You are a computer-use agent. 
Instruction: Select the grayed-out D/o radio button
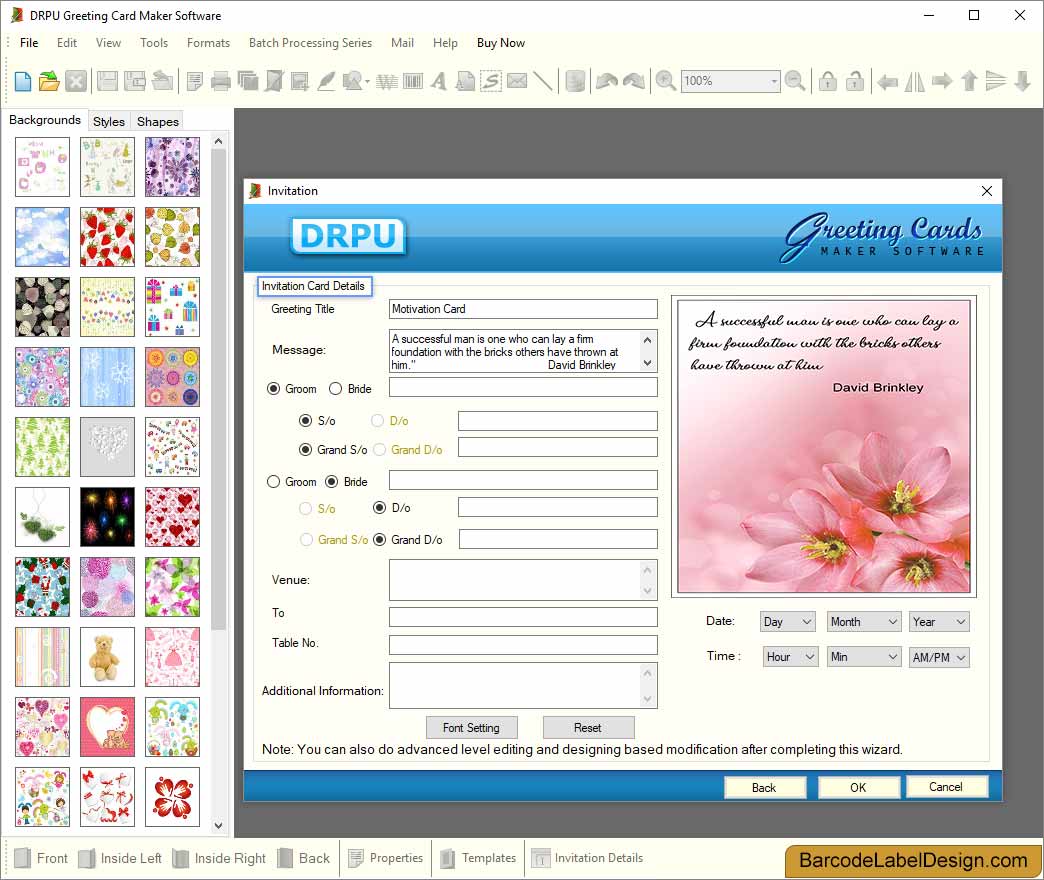point(378,421)
